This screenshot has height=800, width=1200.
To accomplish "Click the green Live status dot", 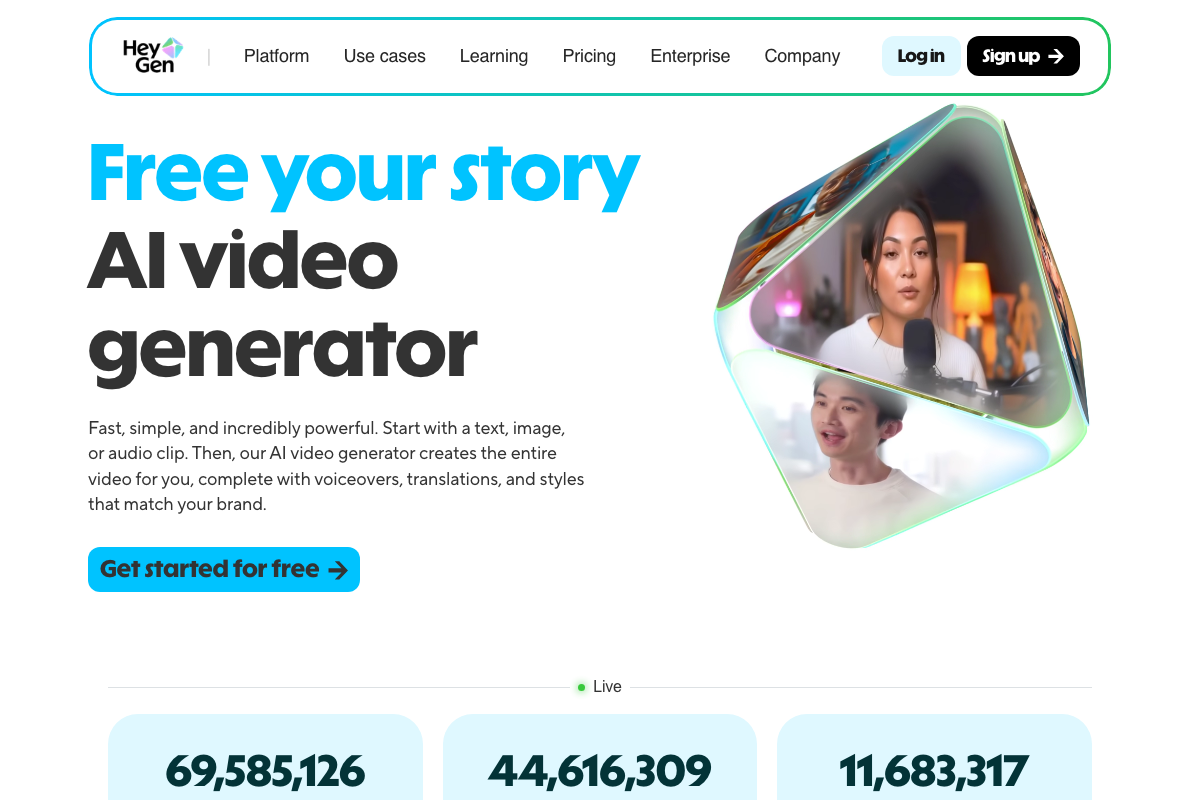I will (581, 687).
